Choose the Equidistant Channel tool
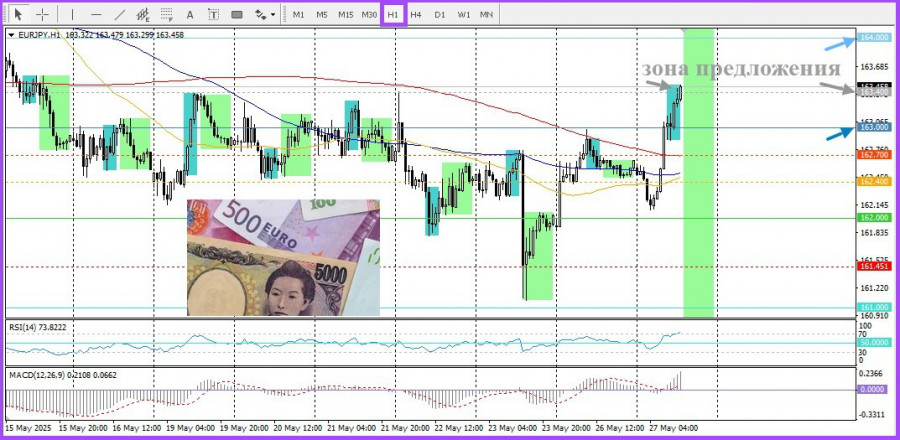The height and width of the screenshot is (440, 900). (143, 14)
